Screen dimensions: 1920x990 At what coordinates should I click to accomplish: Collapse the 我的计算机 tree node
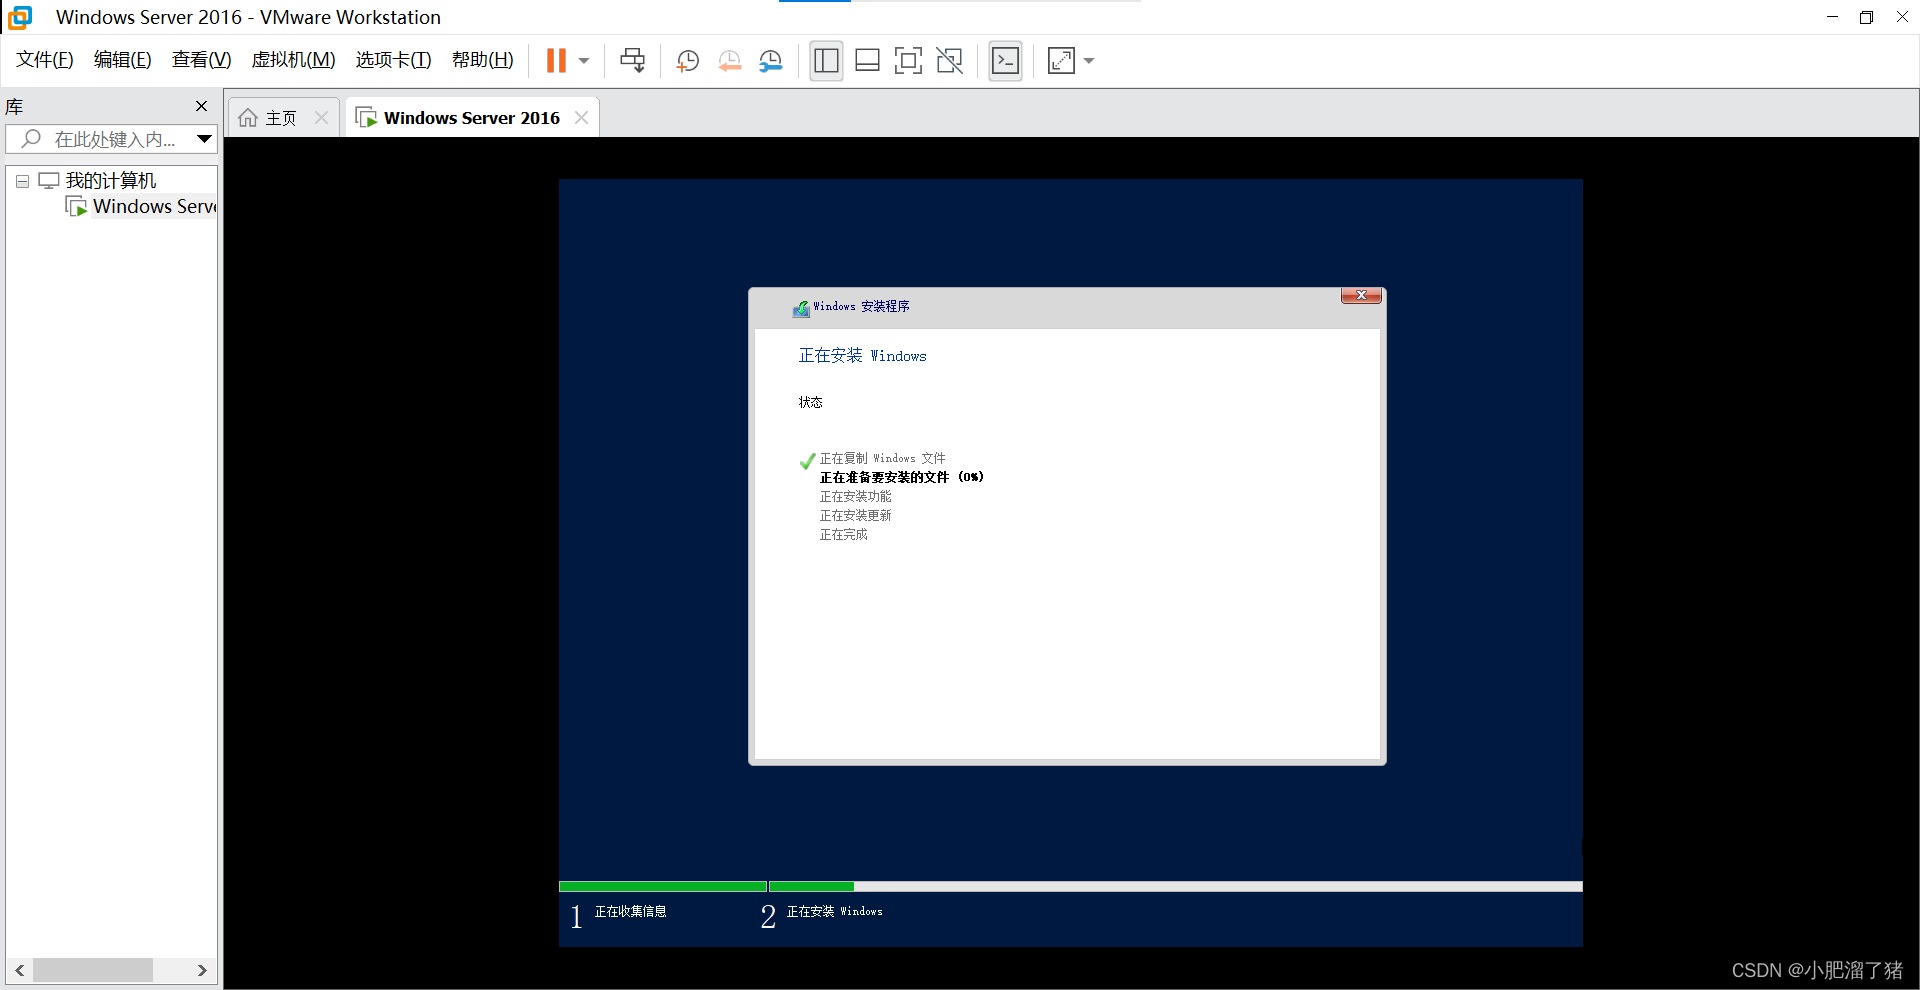tap(22, 181)
